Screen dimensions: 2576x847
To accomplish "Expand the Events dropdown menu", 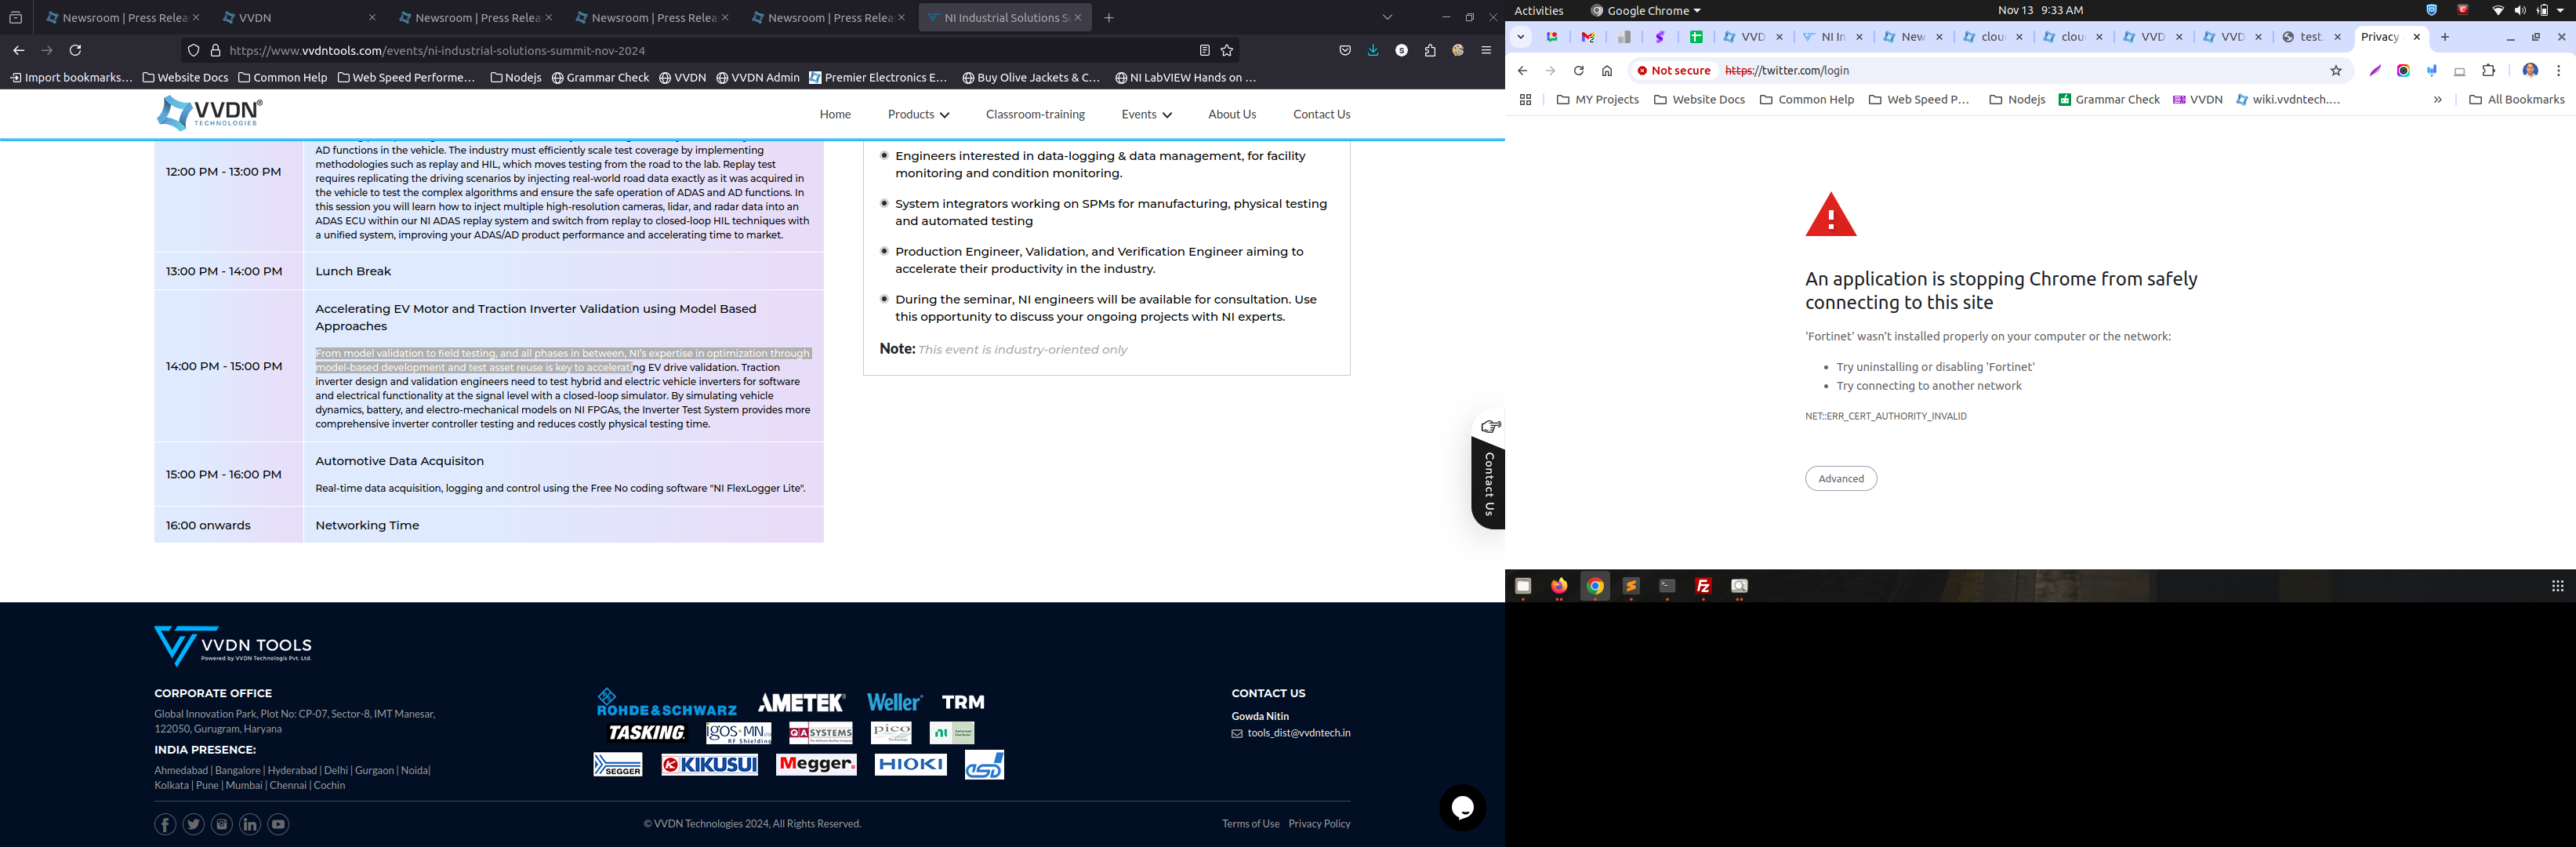I will click(x=1145, y=115).
